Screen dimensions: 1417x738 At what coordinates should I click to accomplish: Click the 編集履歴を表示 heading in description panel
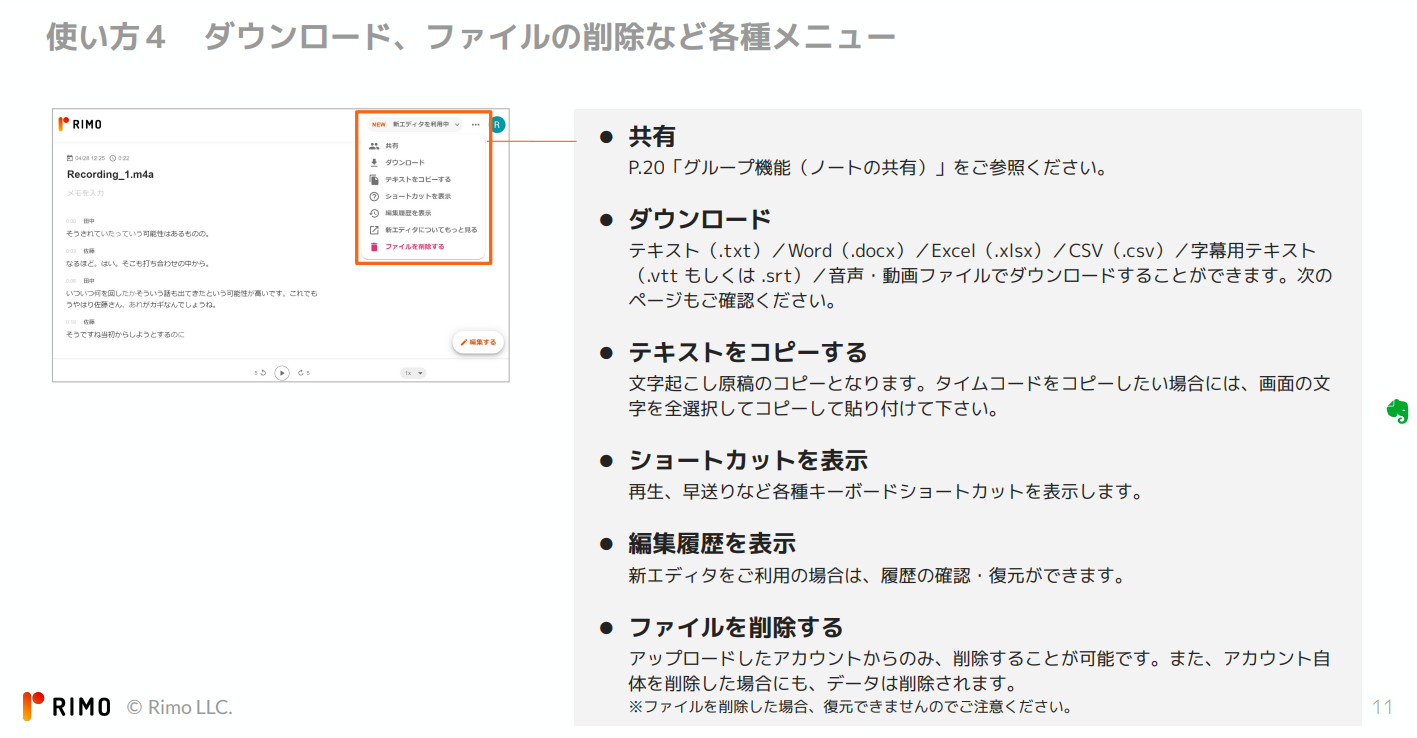712,544
